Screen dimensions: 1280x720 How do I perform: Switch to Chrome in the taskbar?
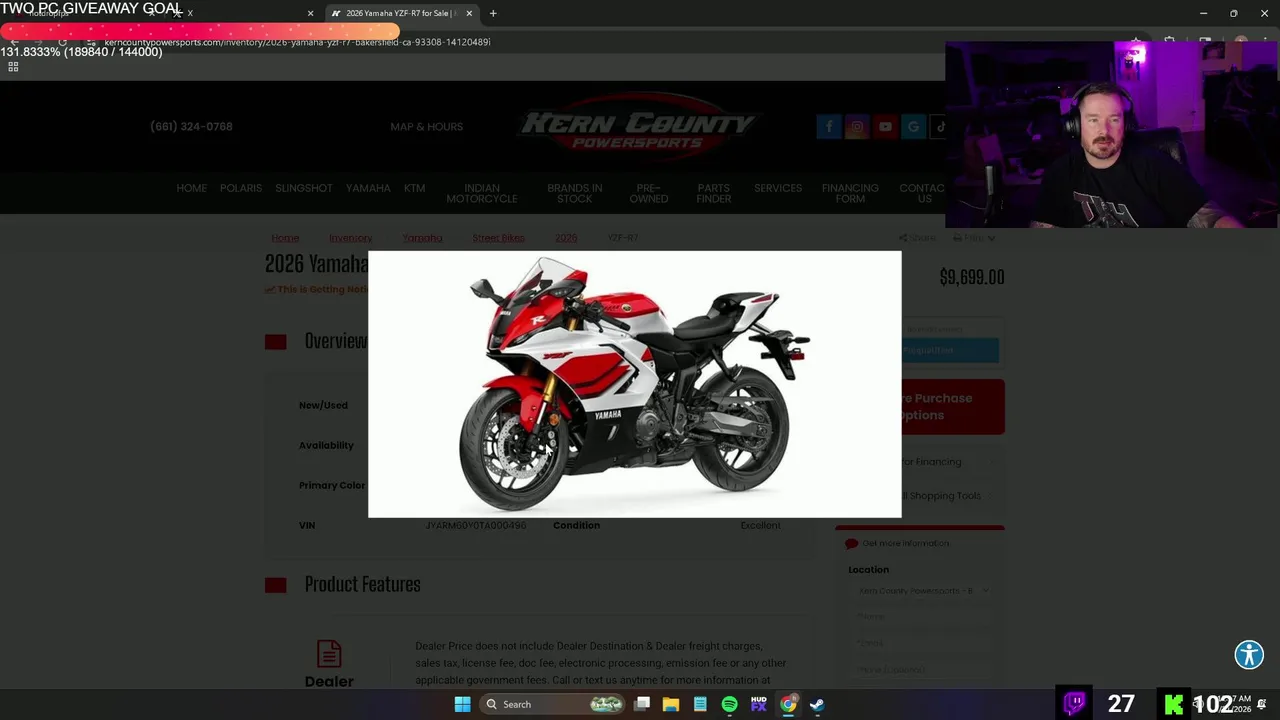tap(788, 704)
